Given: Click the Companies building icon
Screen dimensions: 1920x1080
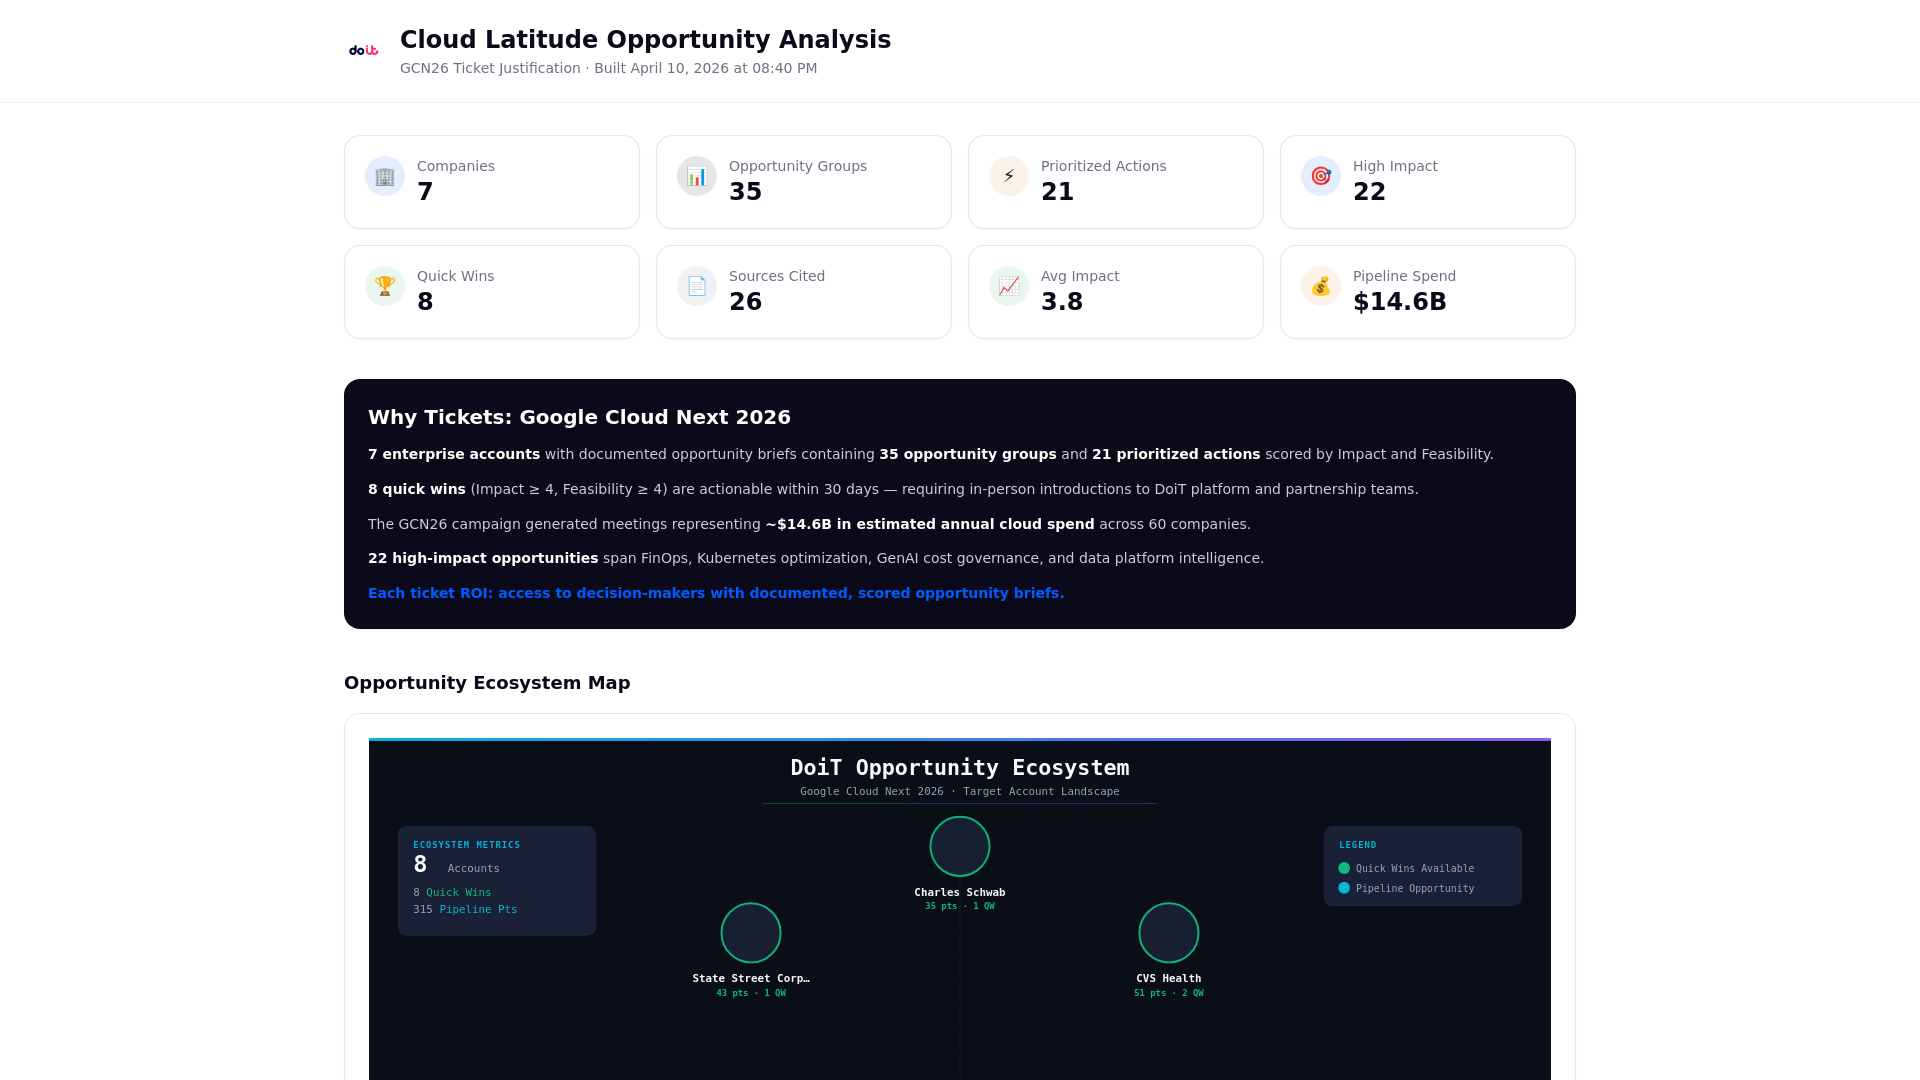Looking at the screenshot, I should [x=385, y=176].
